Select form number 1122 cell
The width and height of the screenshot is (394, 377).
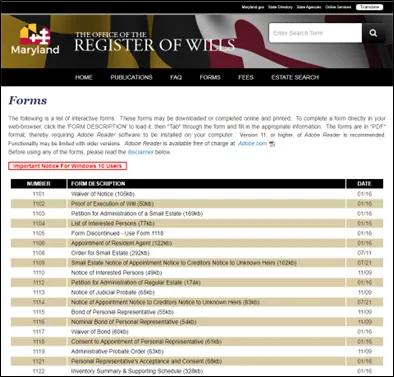(x=38, y=371)
